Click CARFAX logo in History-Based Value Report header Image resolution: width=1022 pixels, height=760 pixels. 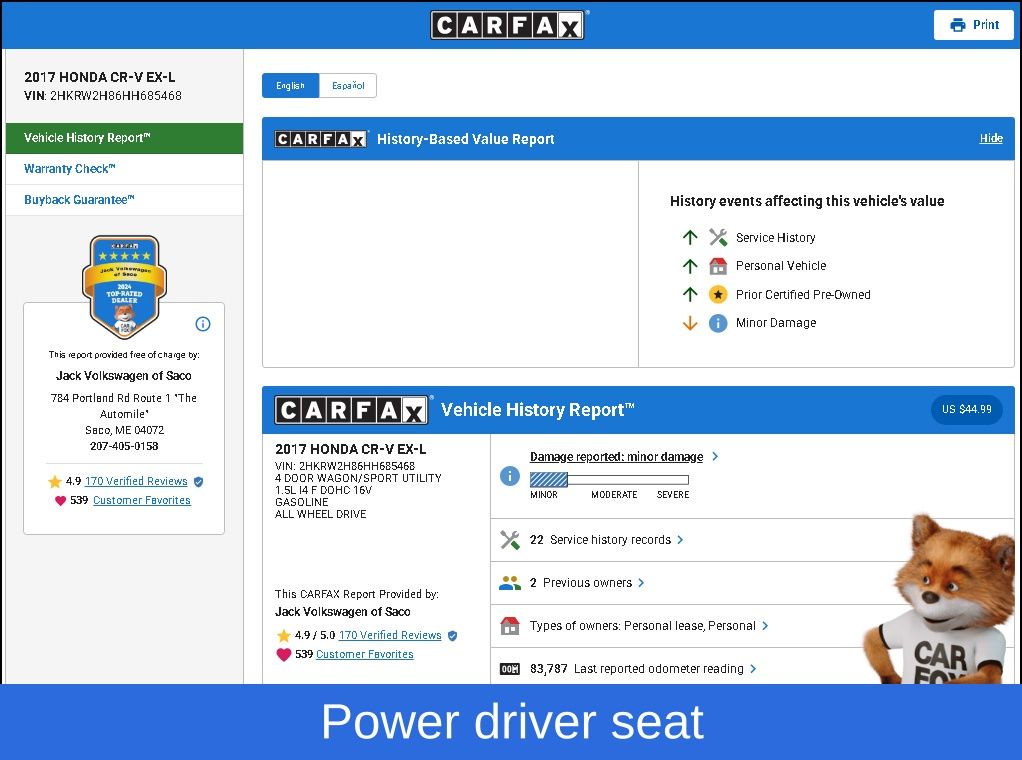[321, 139]
